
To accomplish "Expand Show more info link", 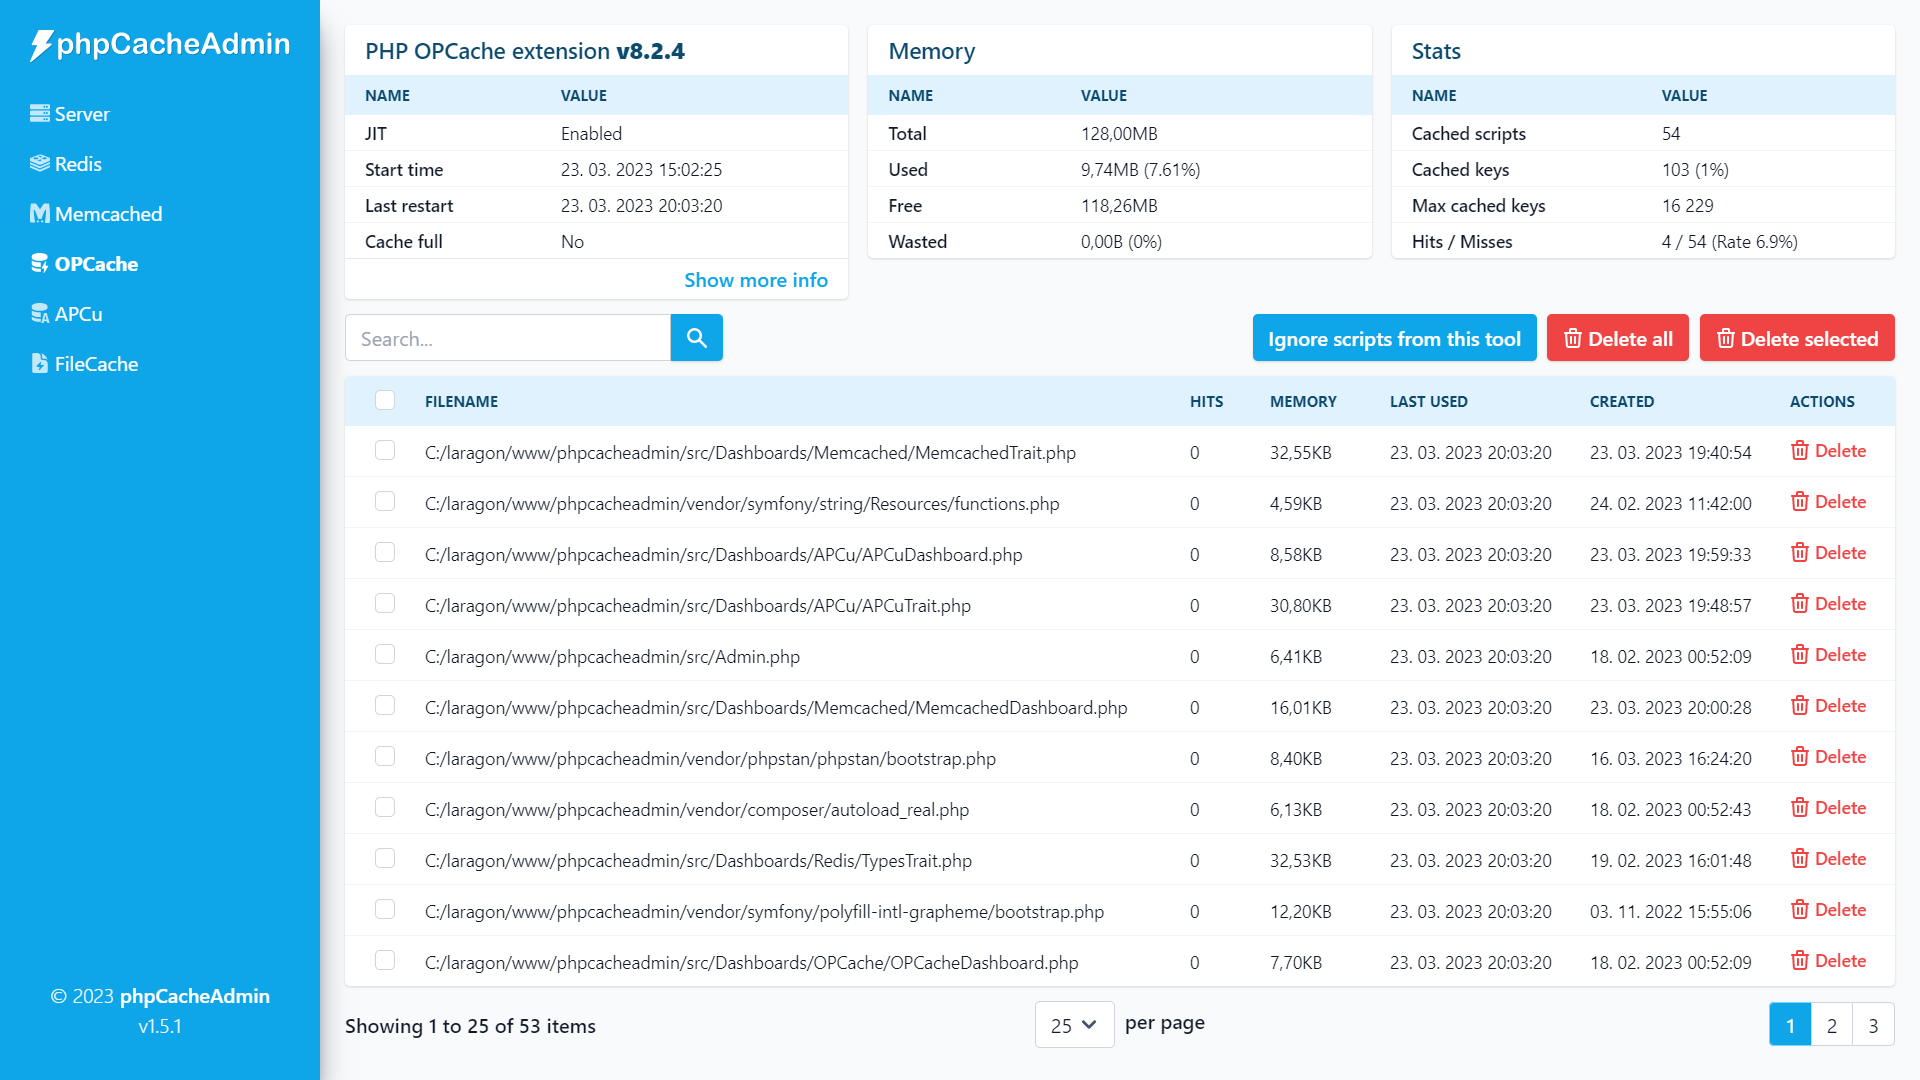I will [x=755, y=280].
